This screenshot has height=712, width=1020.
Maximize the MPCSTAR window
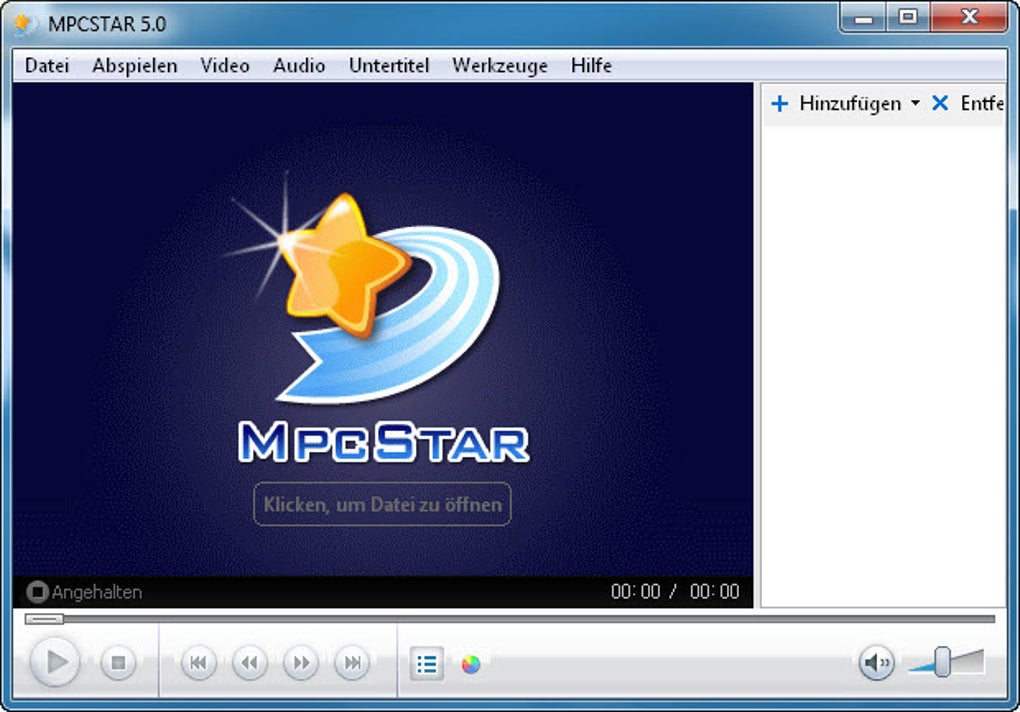(x=908, y=18)
